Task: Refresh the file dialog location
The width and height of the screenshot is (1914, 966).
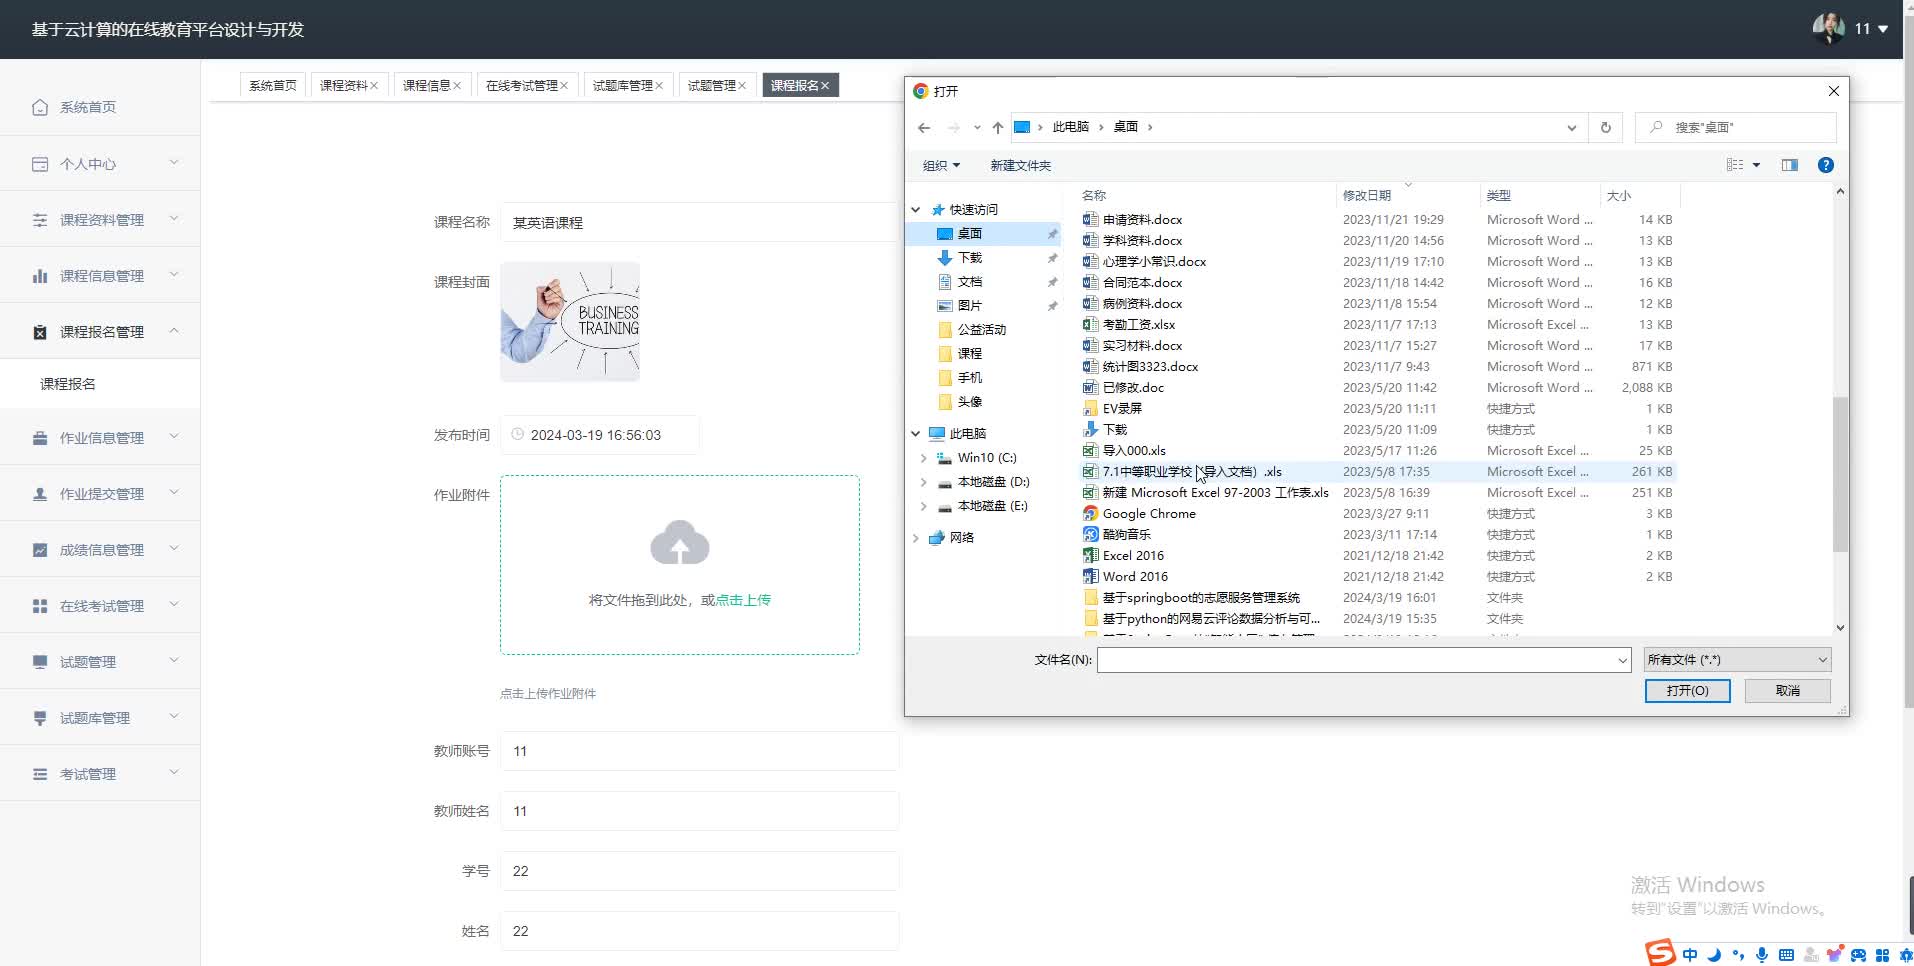Action: click(x=1606, y=127)
